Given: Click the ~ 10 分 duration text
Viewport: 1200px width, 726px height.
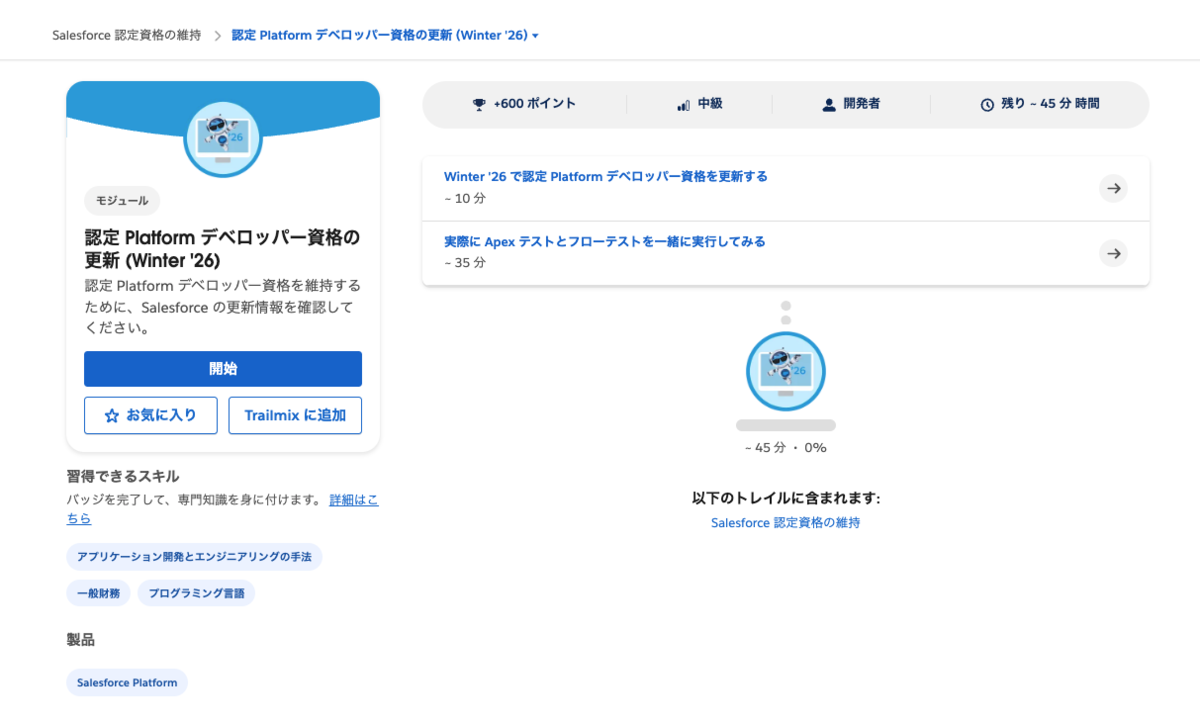Looking at the screenshot, I should pos(465,198).
